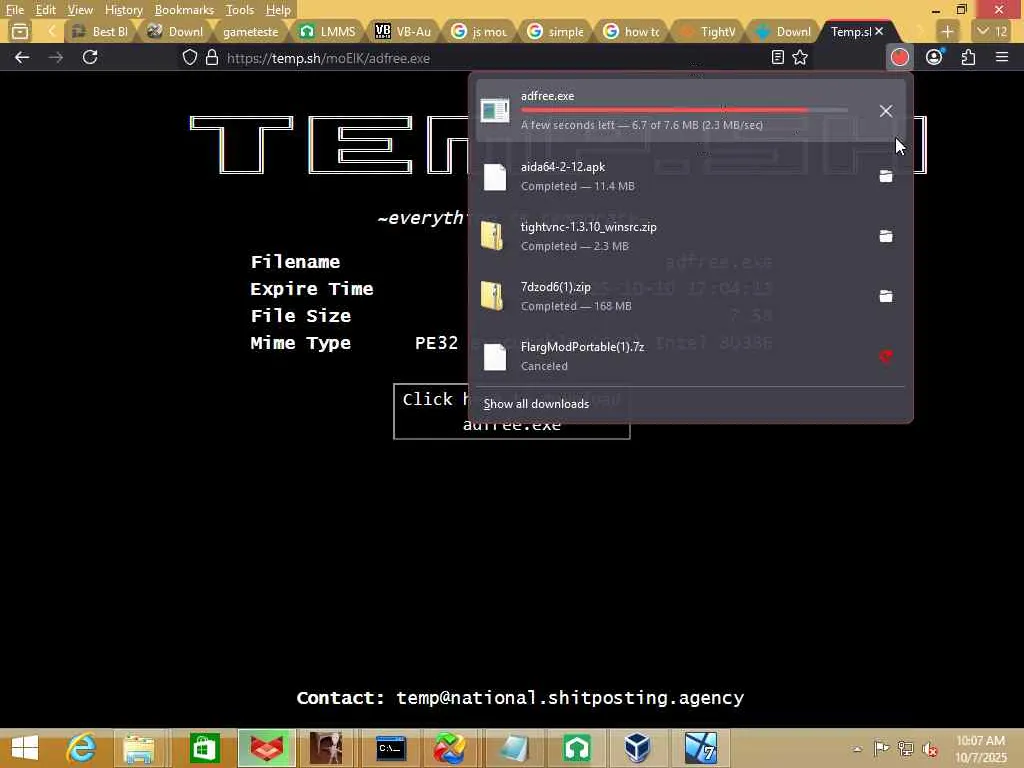1024x768 pixels.
Task: Switch to the LMMS tab
Action: [x=328, y=31]
